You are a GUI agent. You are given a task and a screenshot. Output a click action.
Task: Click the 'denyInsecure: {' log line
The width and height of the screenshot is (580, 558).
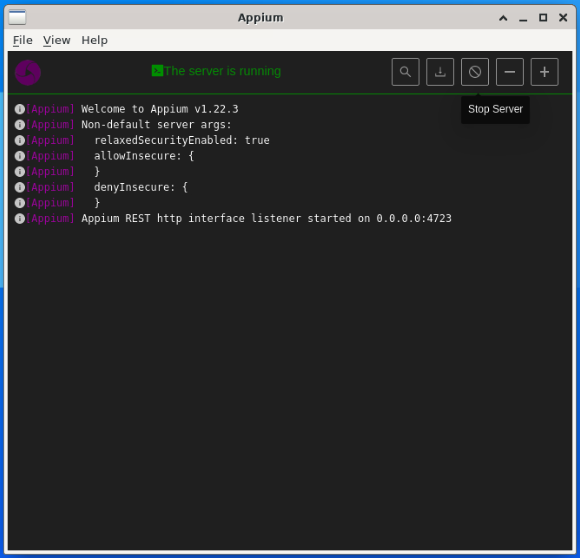click(141, 187)
